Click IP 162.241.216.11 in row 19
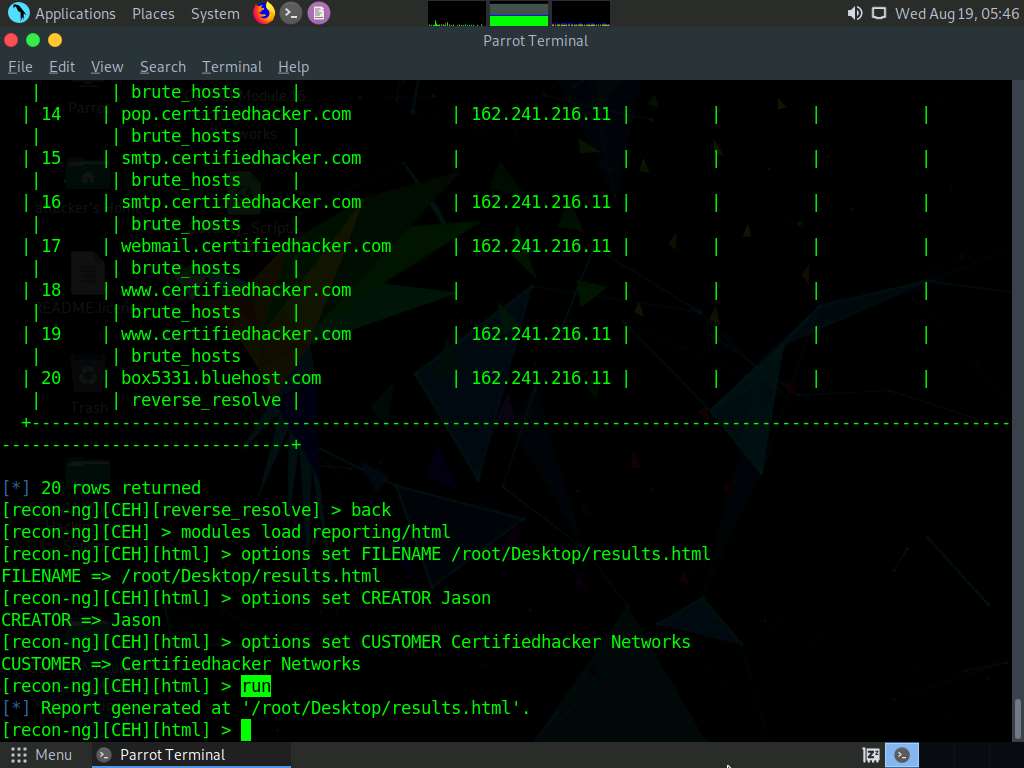 541,334
